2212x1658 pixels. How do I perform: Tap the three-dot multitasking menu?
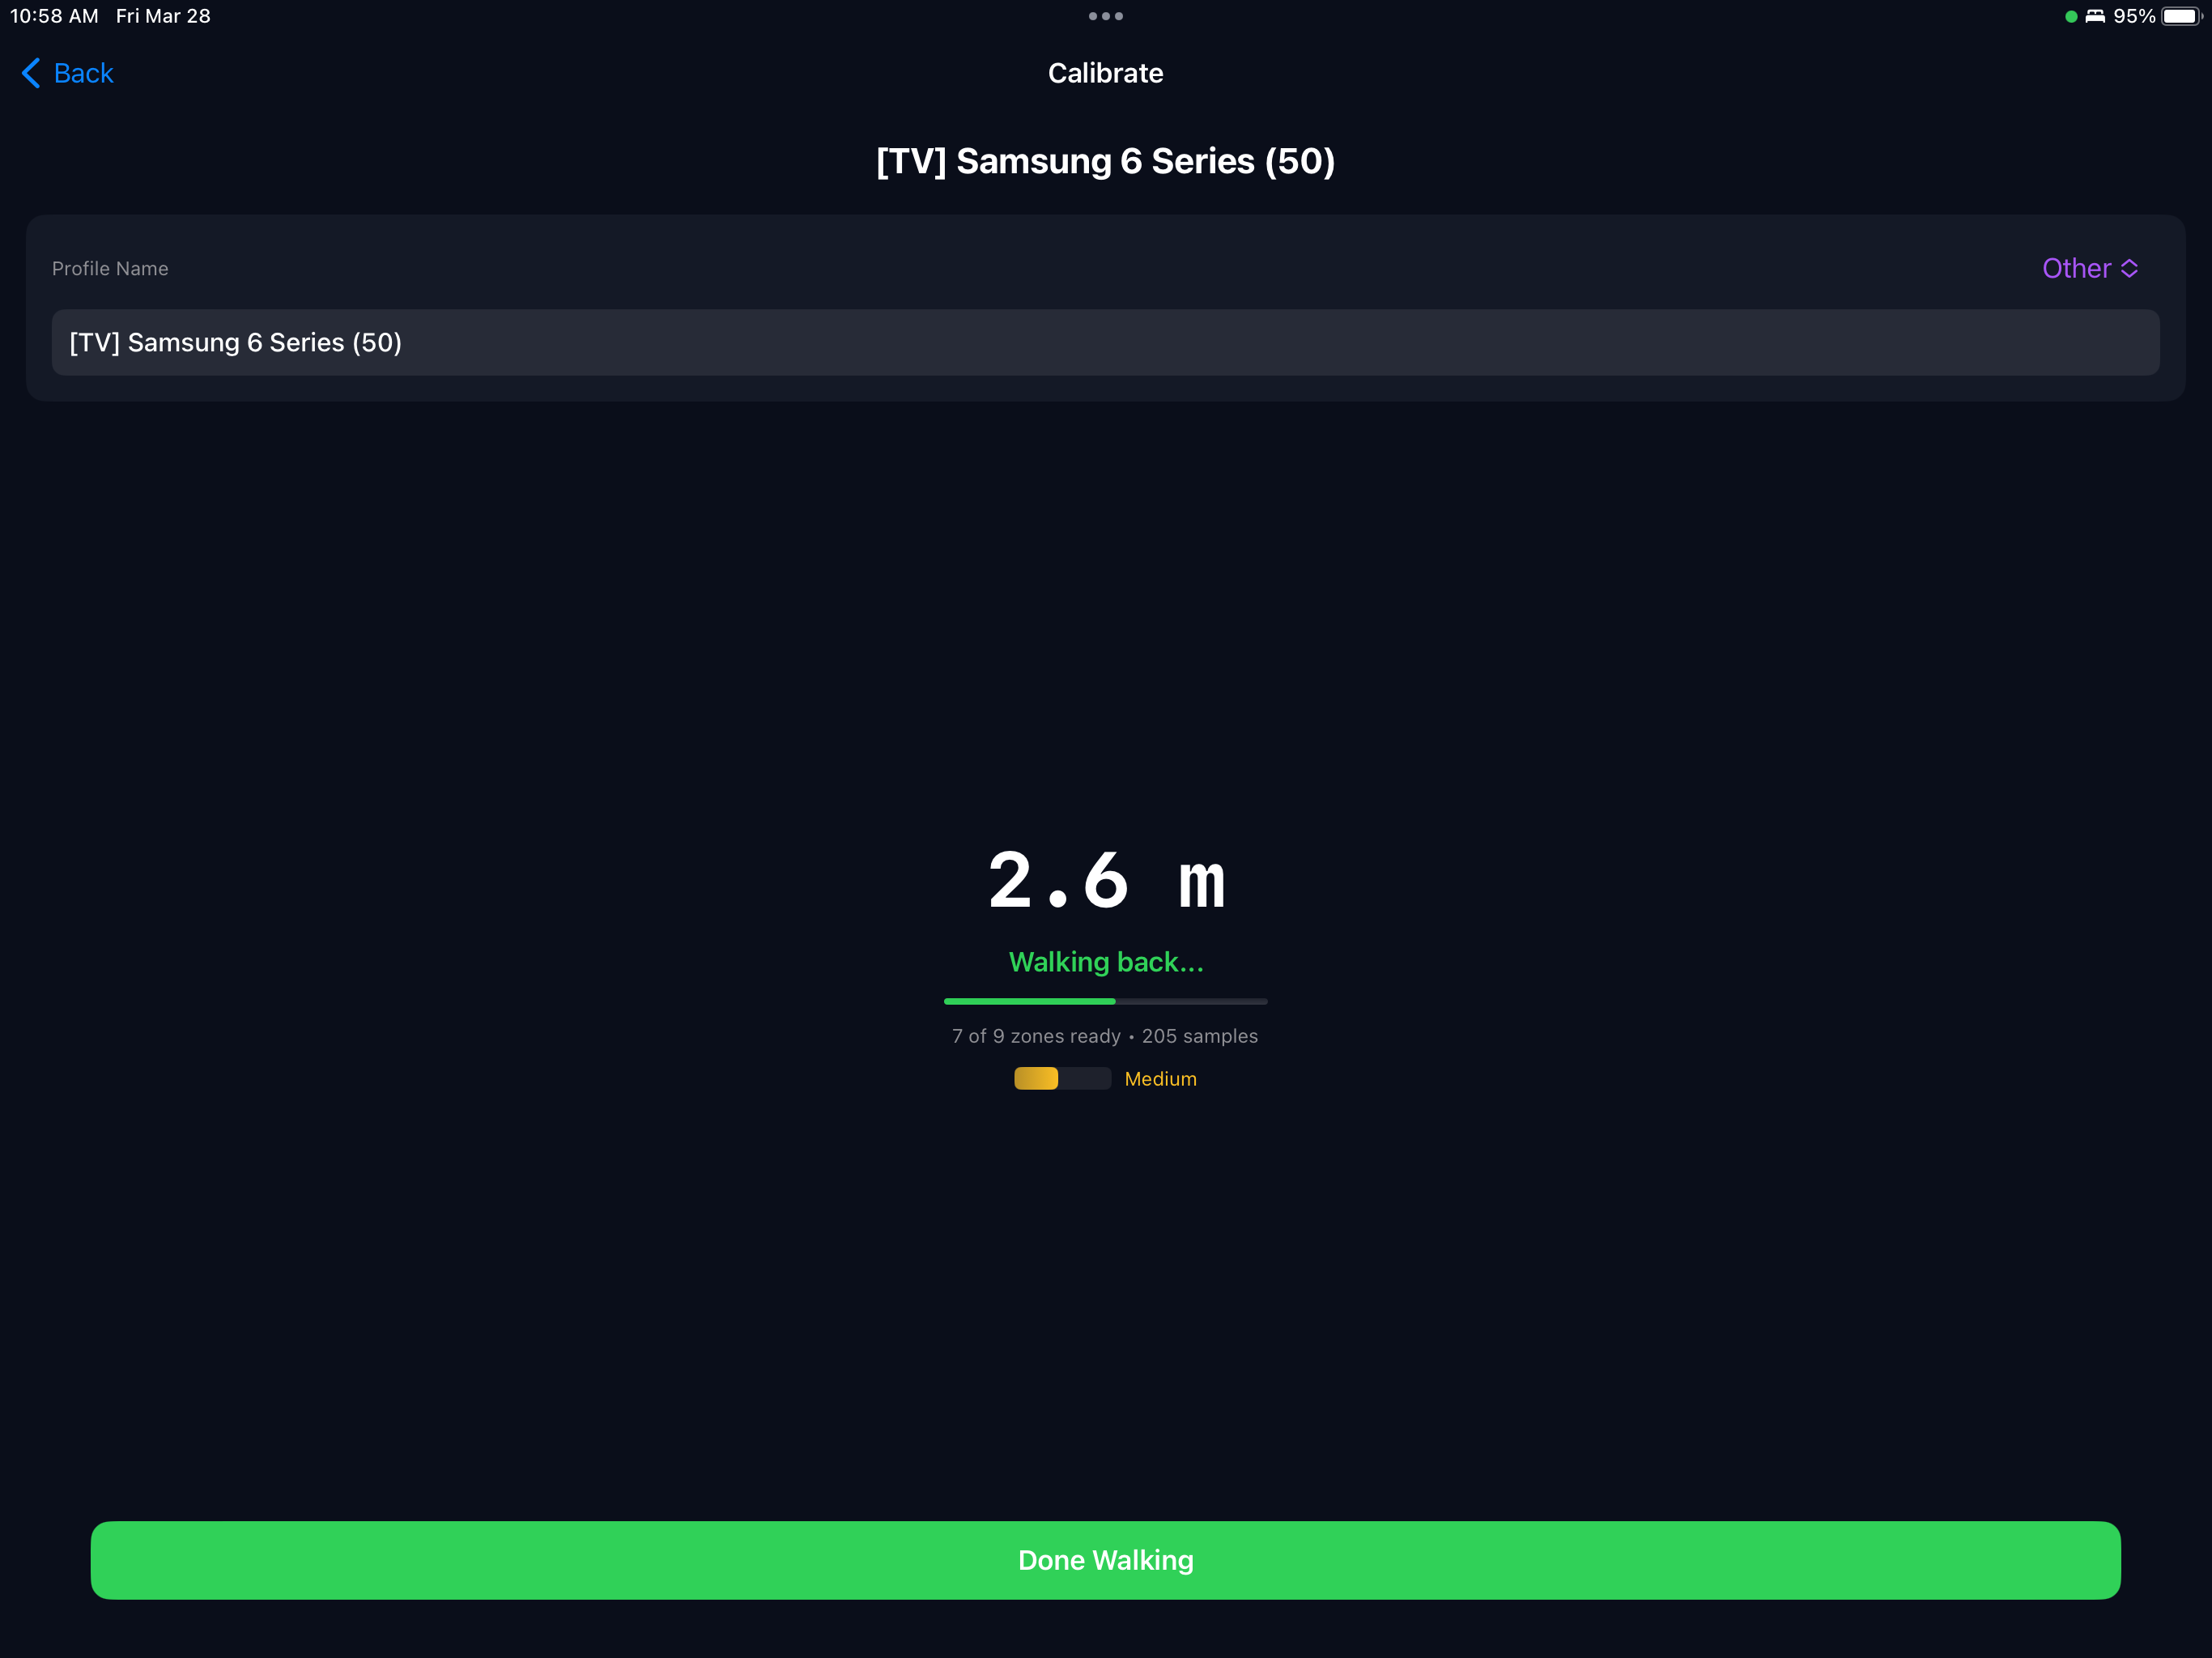click(1105, 16)
